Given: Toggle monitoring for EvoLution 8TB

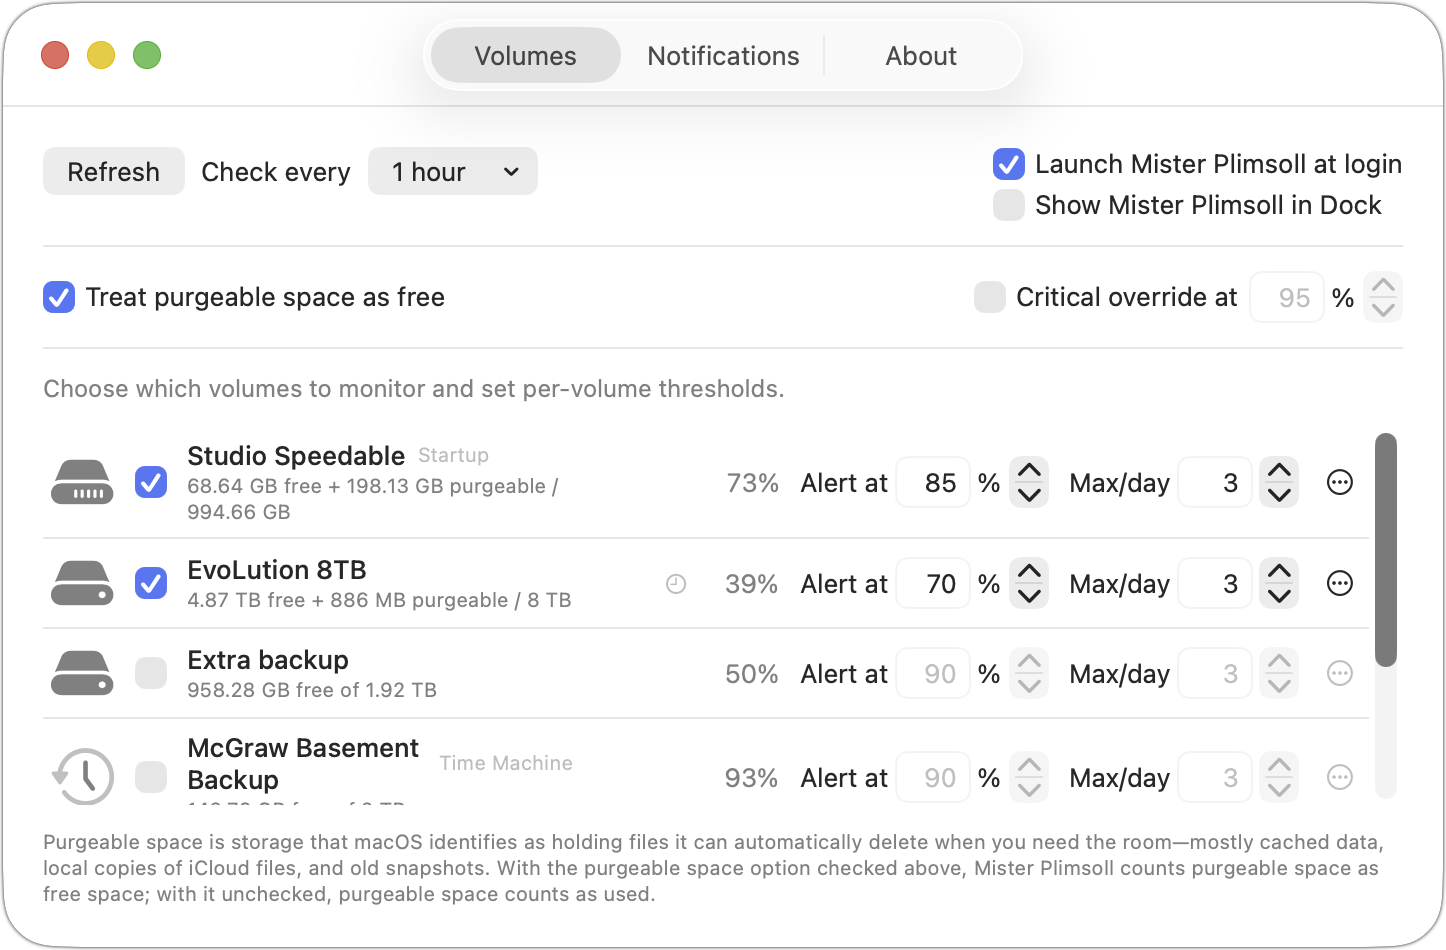Looking at the screenshot, I should [x=151, y=583].
